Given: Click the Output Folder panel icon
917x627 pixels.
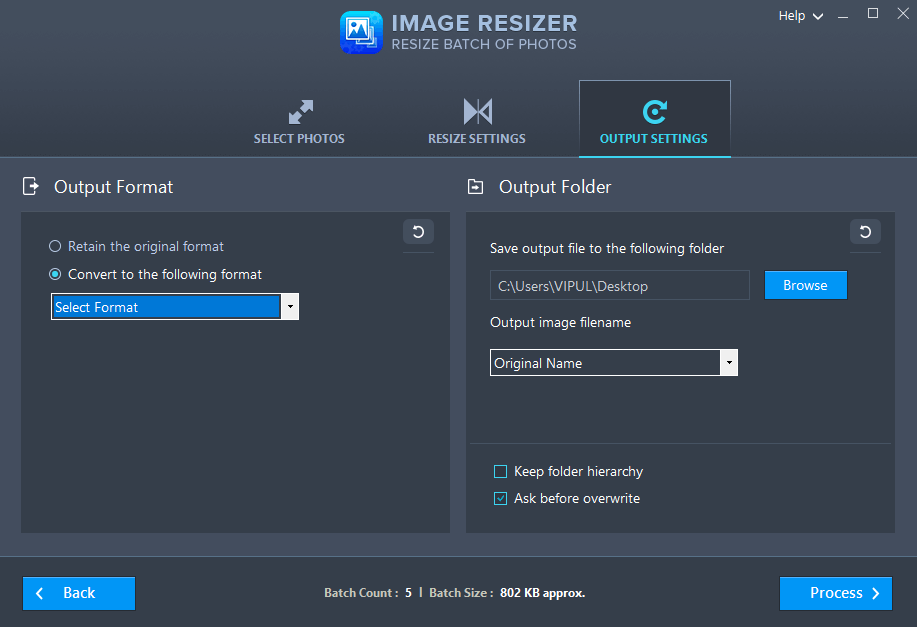Looking at the screenshot, I should click(475, 186).
